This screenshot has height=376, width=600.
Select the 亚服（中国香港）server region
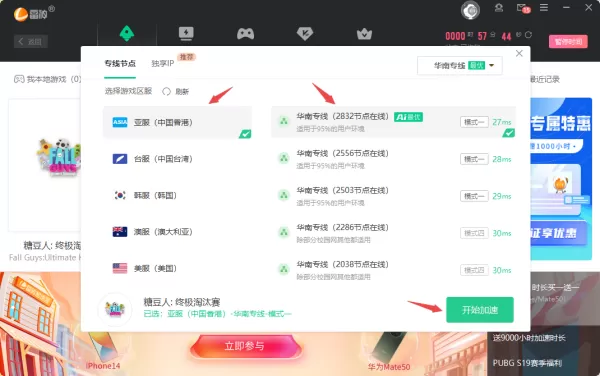tap(178, 122)
